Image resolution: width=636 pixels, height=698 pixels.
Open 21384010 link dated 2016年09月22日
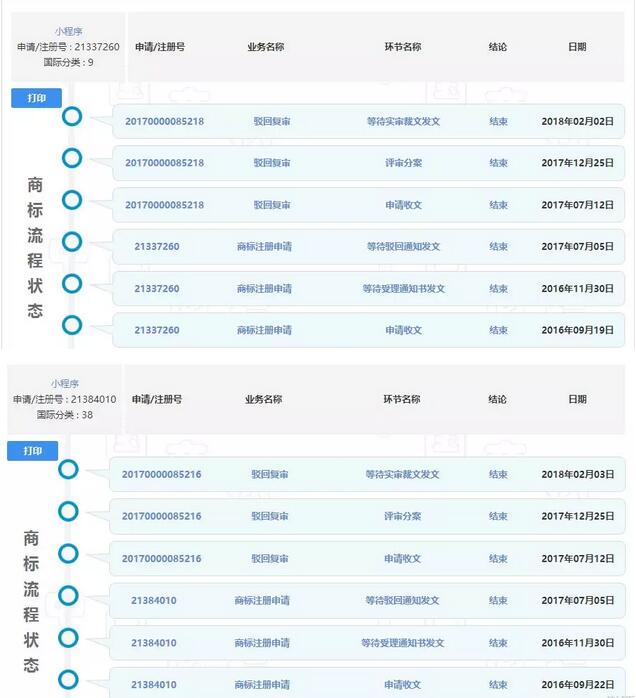(x=154, y=685)
